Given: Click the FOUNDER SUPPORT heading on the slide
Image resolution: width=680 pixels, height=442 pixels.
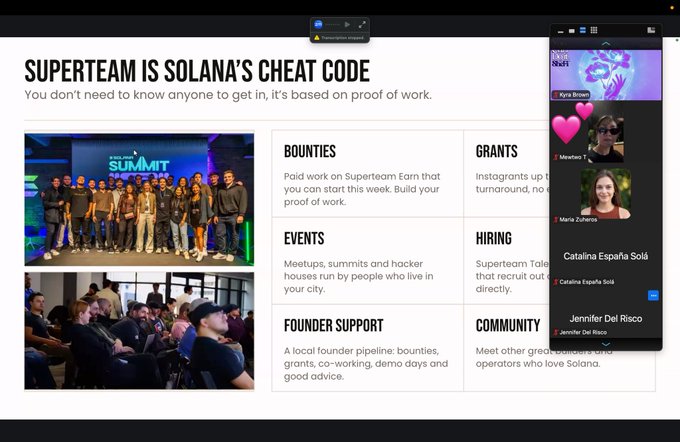Looking at the screenshot, I should pyautogui.click(x=333, y=326).
